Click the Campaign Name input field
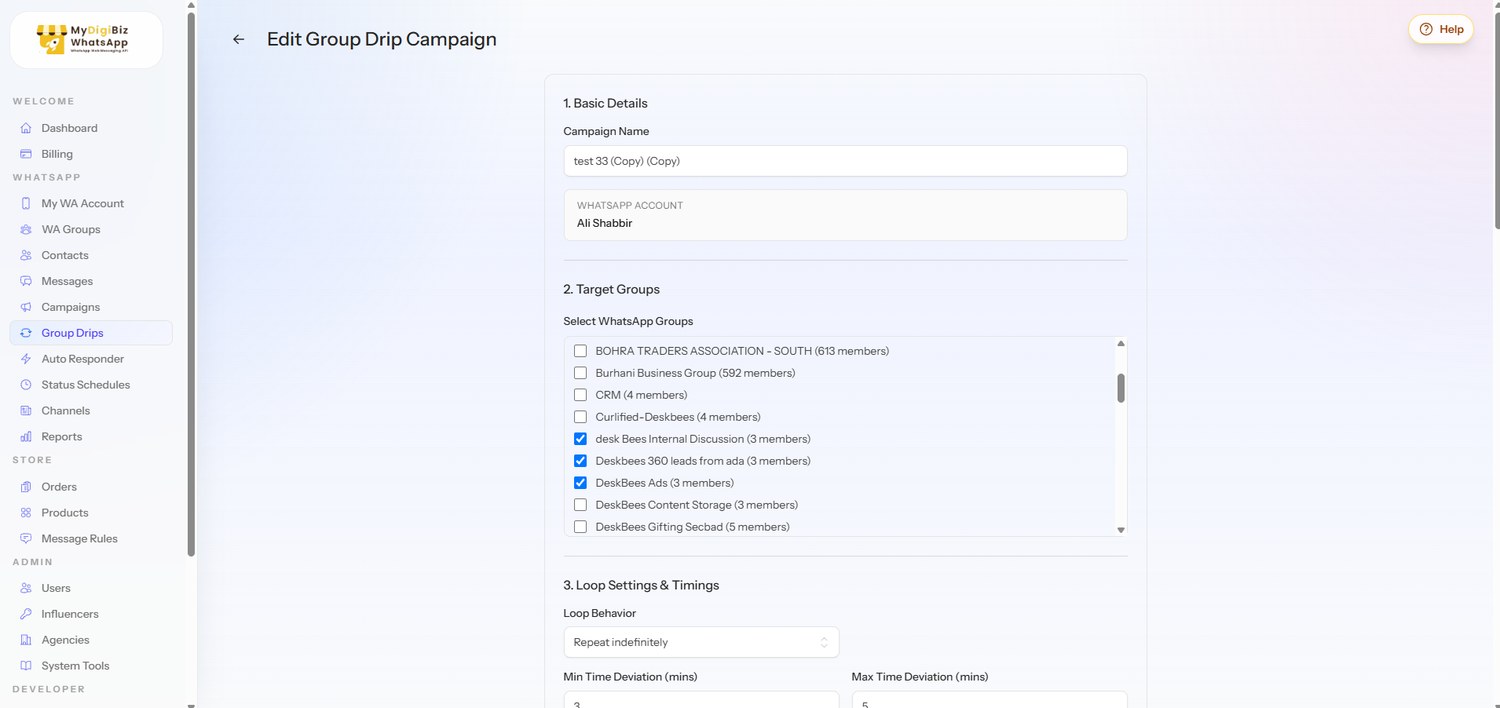 [x=845, y=161]
